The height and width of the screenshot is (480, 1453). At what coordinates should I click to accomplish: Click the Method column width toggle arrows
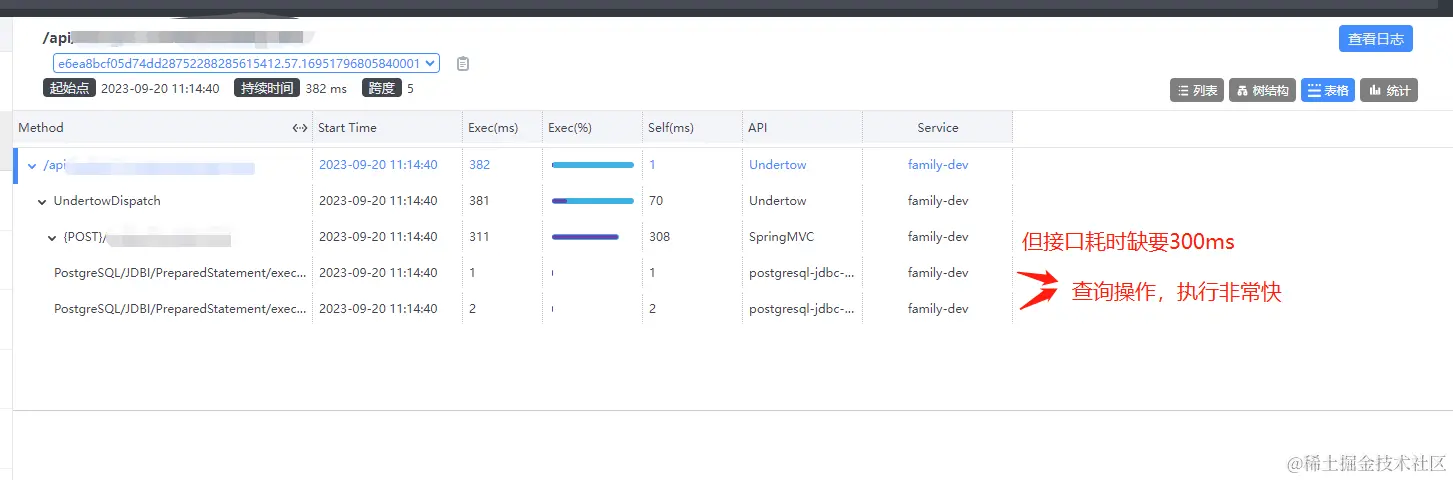coord(299,128)
